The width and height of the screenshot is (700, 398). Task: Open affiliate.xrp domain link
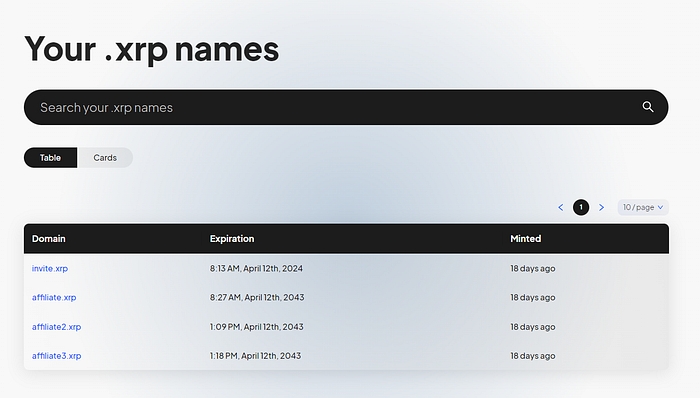tap(54, 298)
